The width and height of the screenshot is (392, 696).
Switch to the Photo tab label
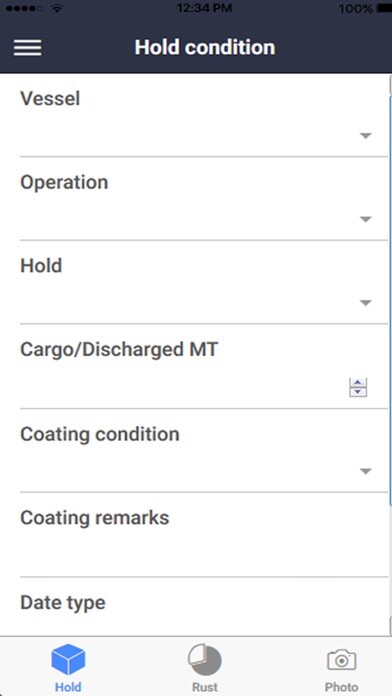pyautogui.click(x=341, y=687)
